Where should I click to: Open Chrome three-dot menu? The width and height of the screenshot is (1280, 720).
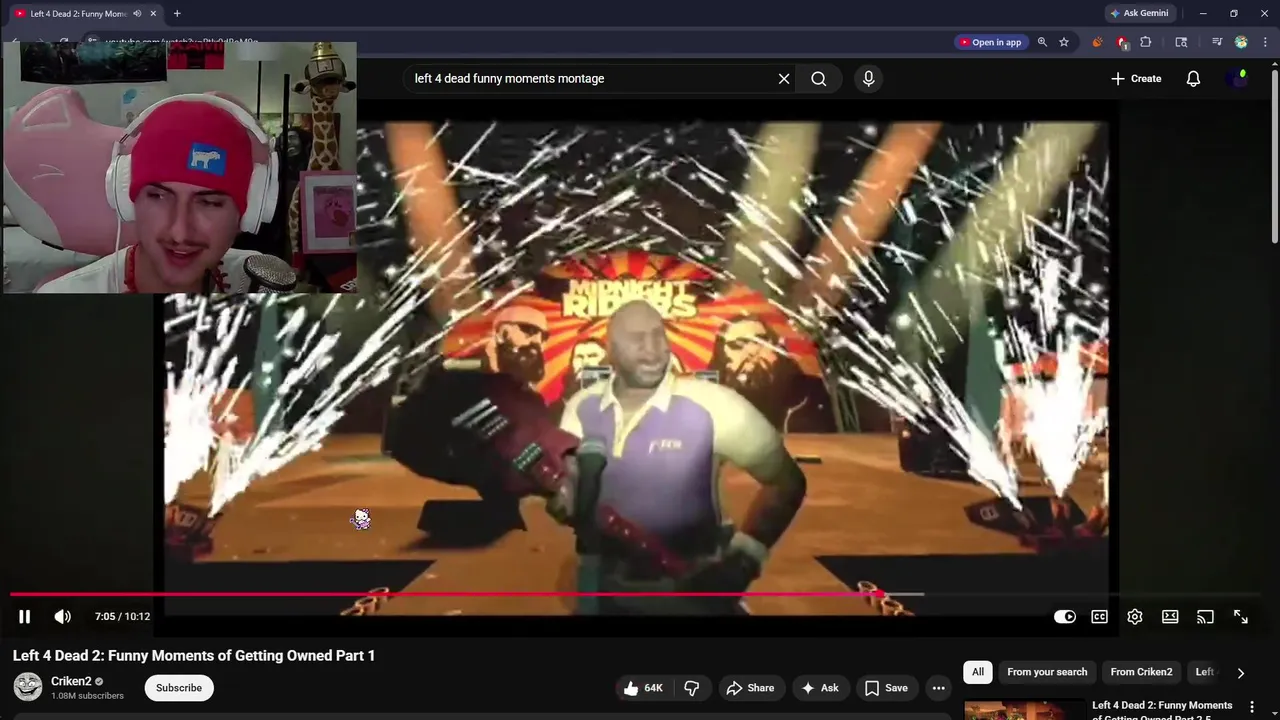(x=1266, y=42)
